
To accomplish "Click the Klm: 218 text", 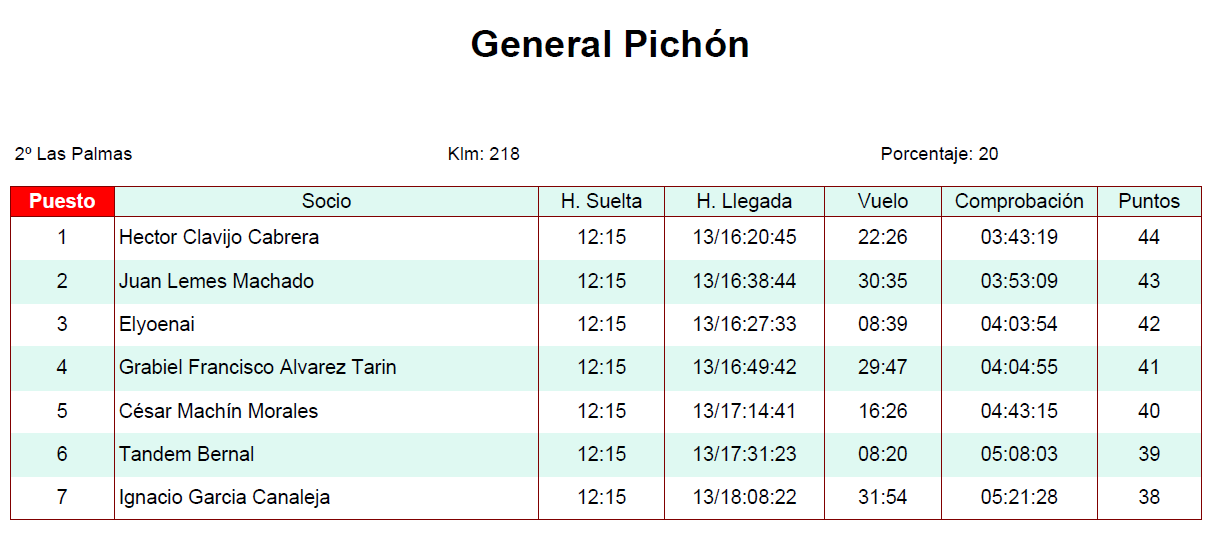I will (x=483, y=154).
